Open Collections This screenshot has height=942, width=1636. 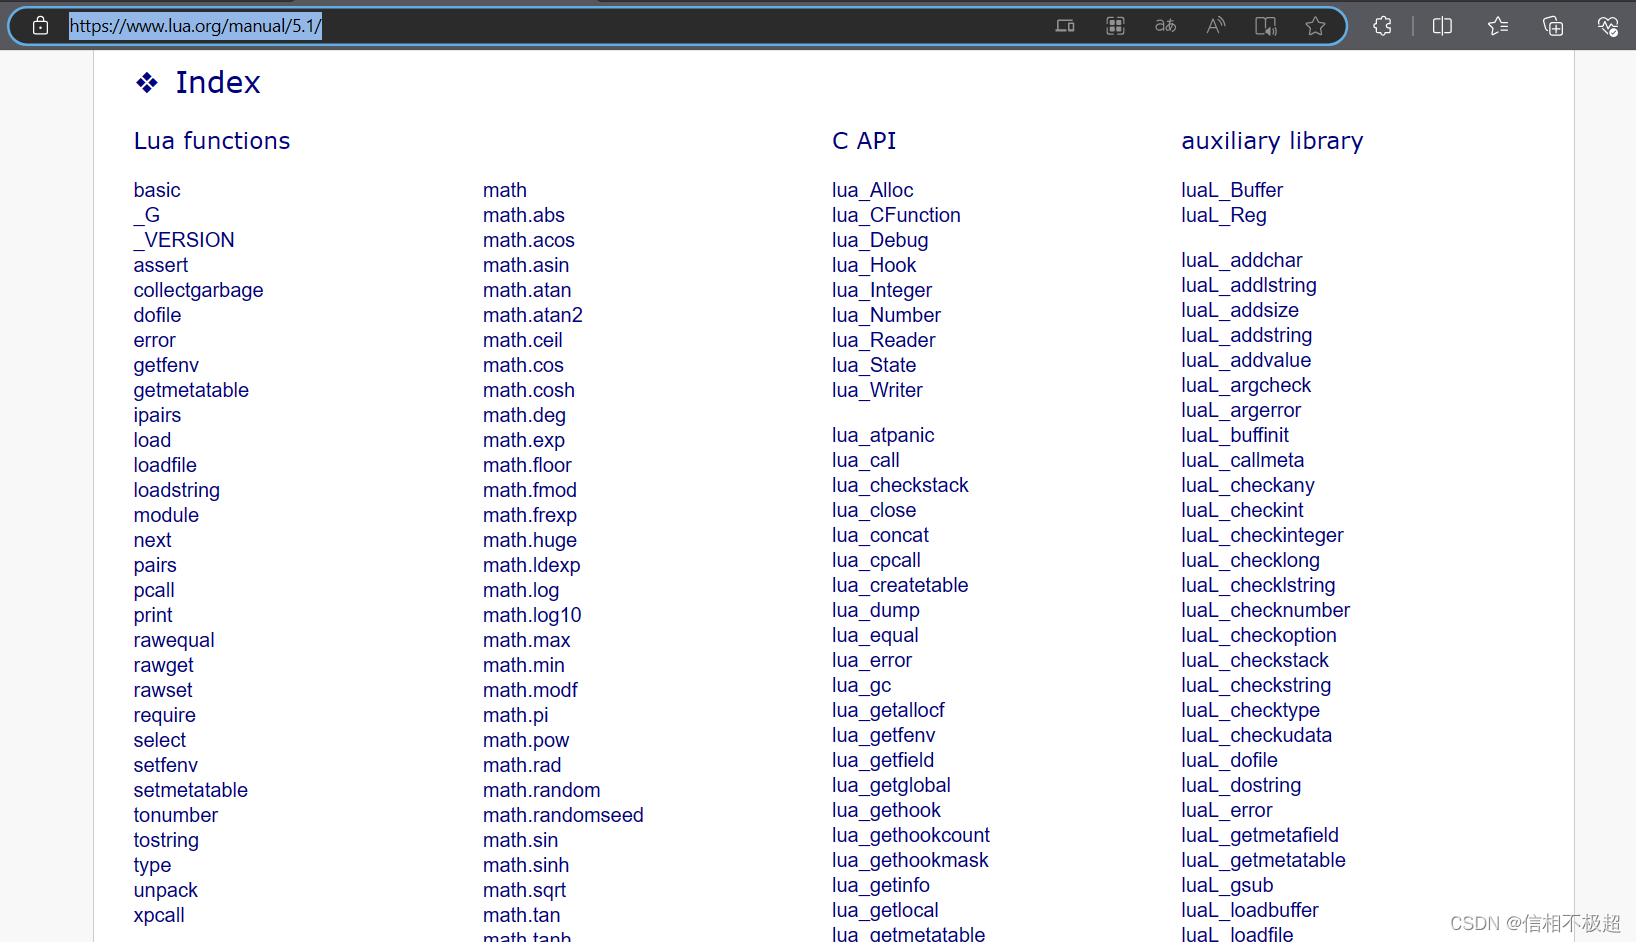[1553, 26]
